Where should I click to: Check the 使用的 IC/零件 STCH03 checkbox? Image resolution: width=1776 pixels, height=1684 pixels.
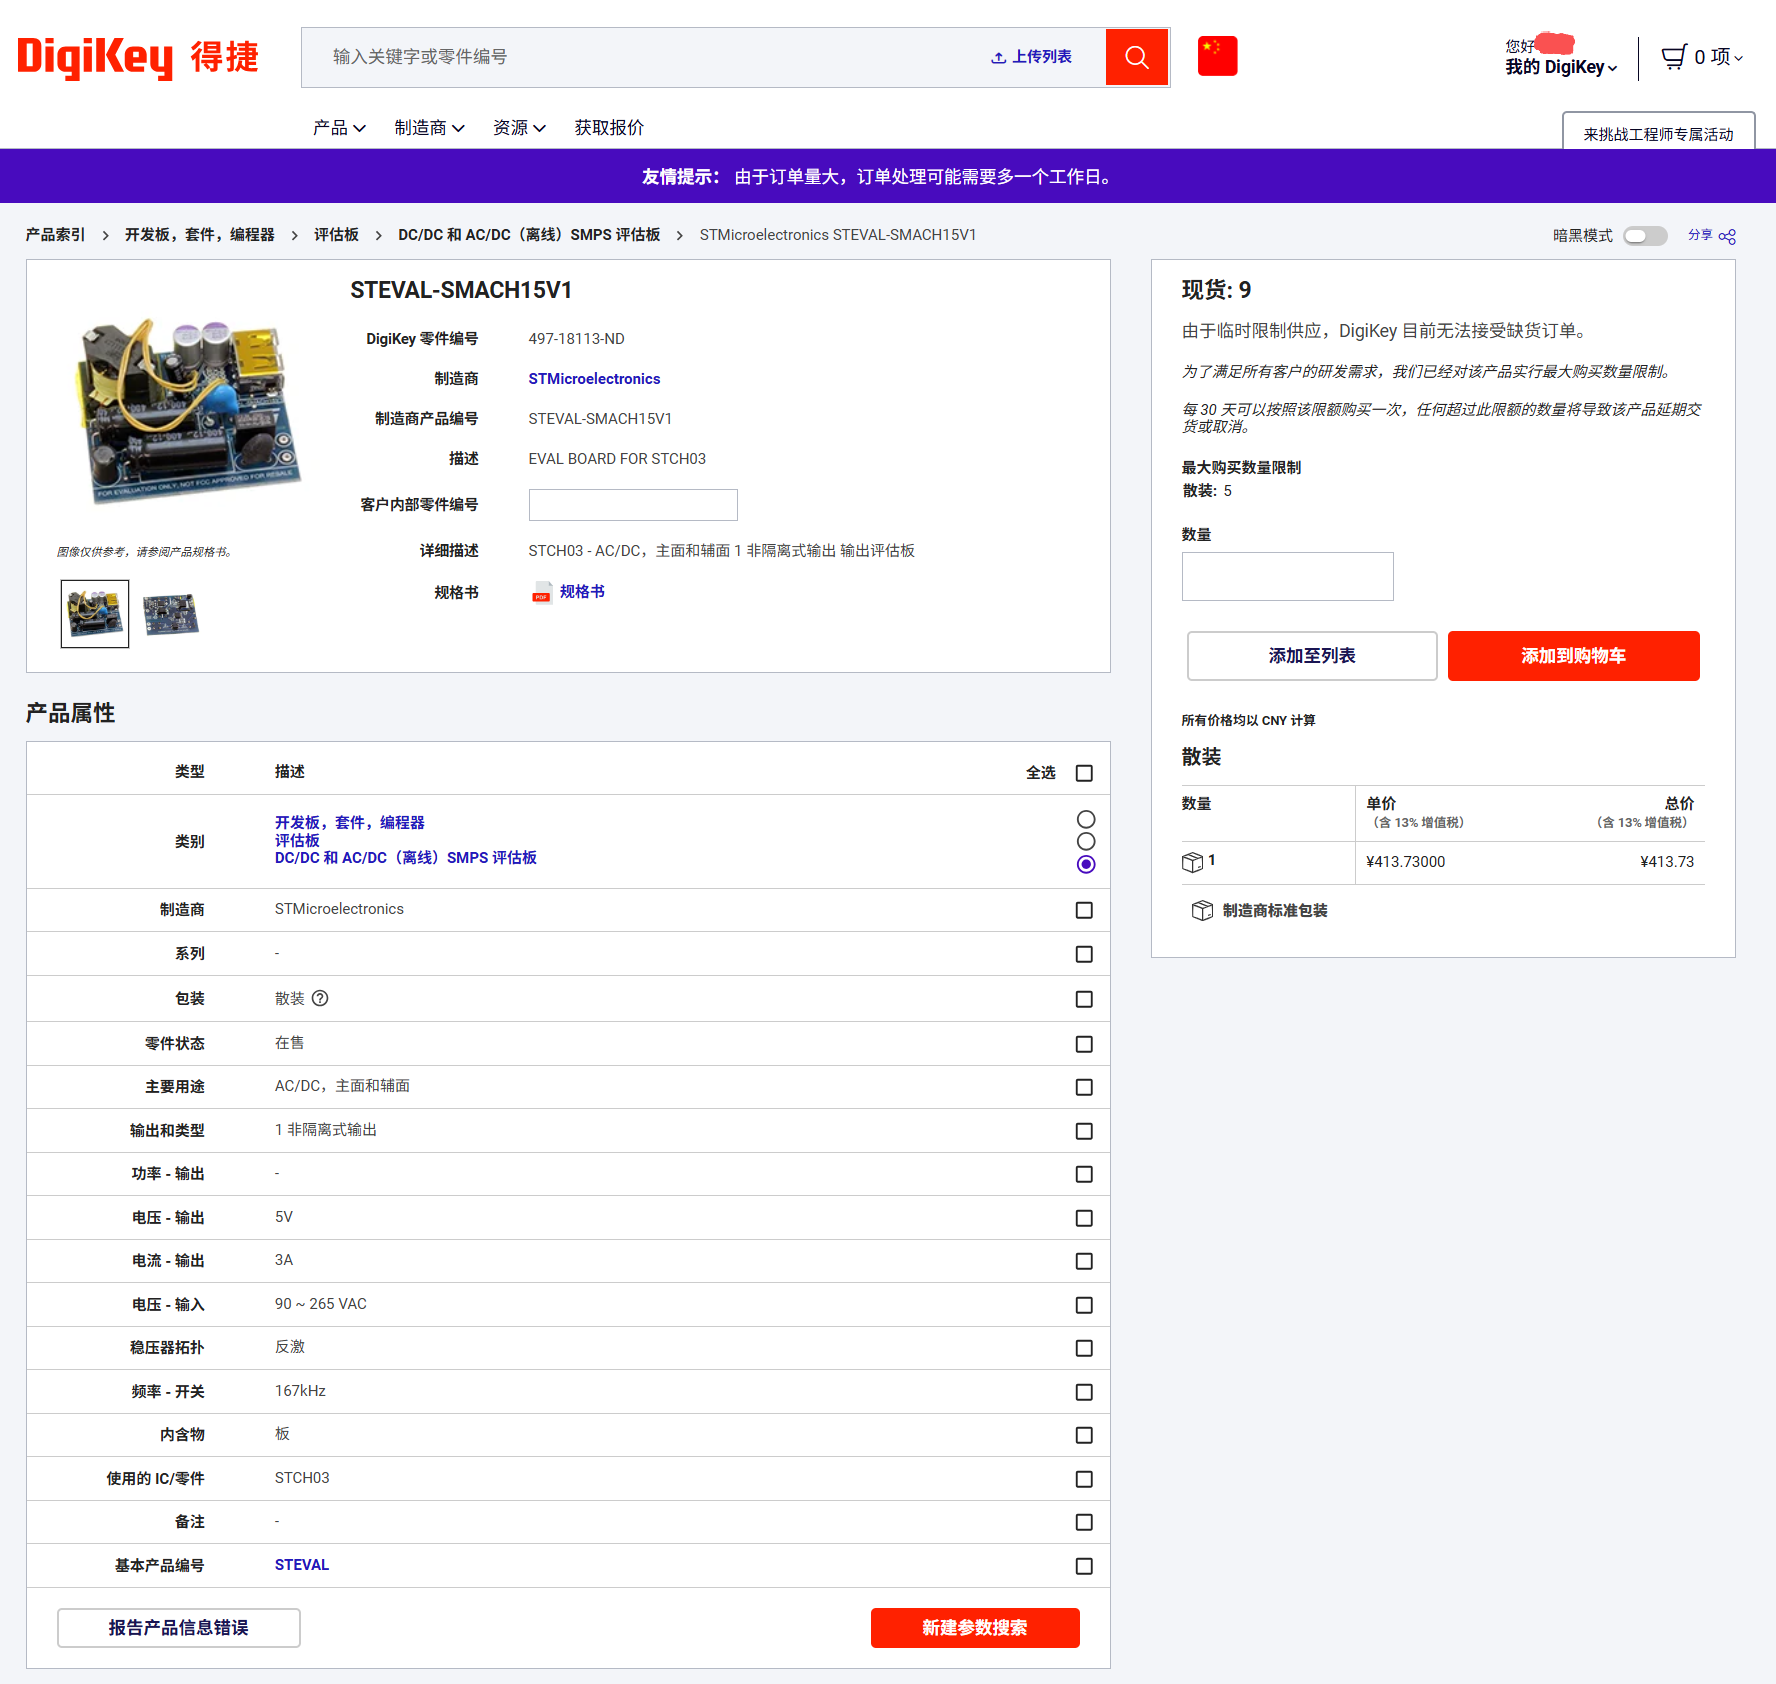(1084, 1479)
